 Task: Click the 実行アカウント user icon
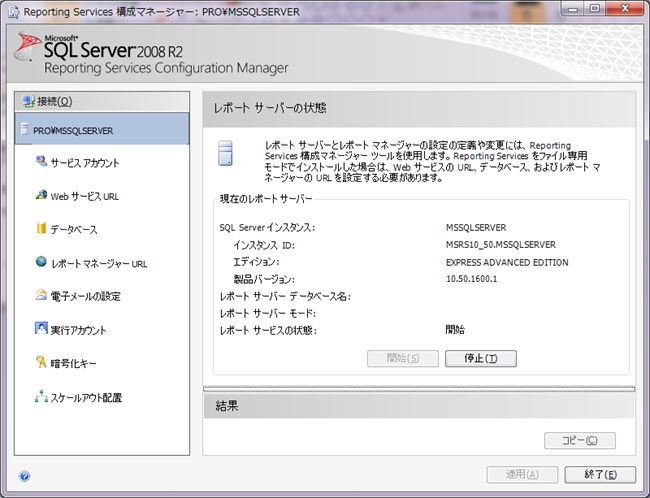(x=41, y=328)
